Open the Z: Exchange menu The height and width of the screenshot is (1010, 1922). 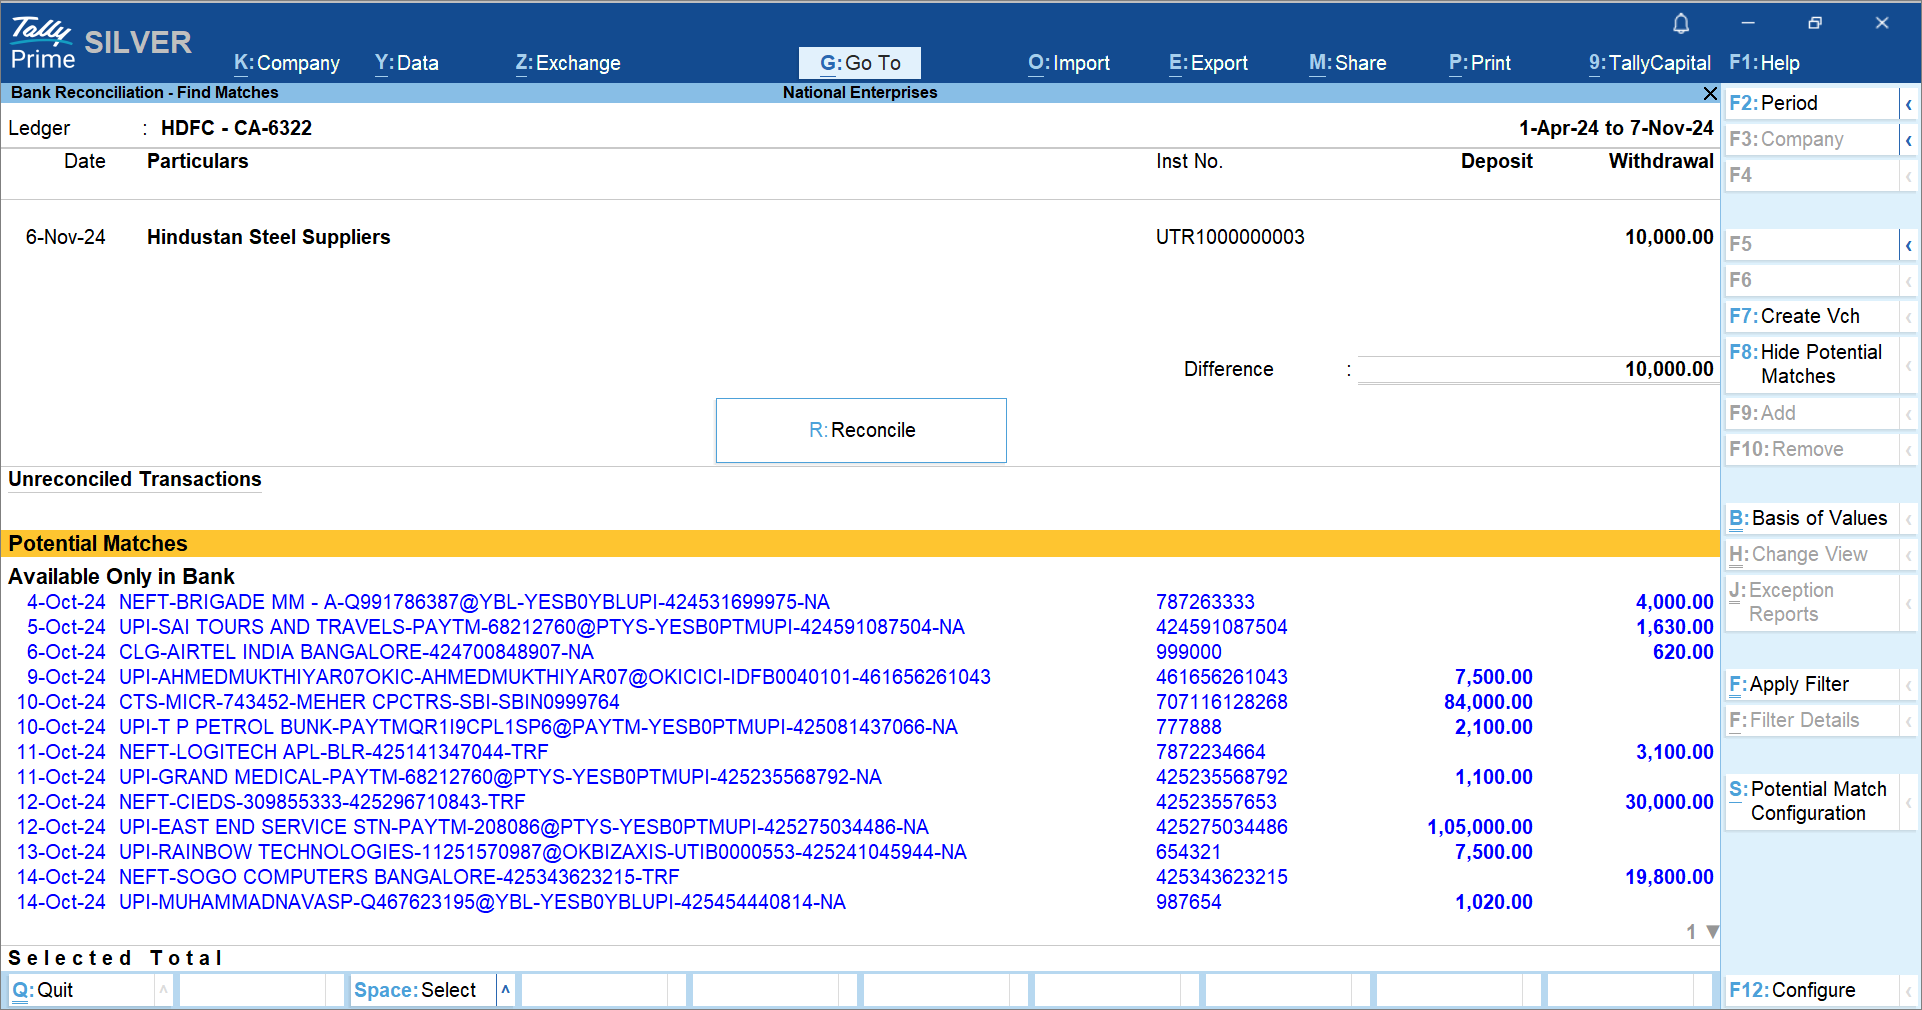(x=568, y=63)
